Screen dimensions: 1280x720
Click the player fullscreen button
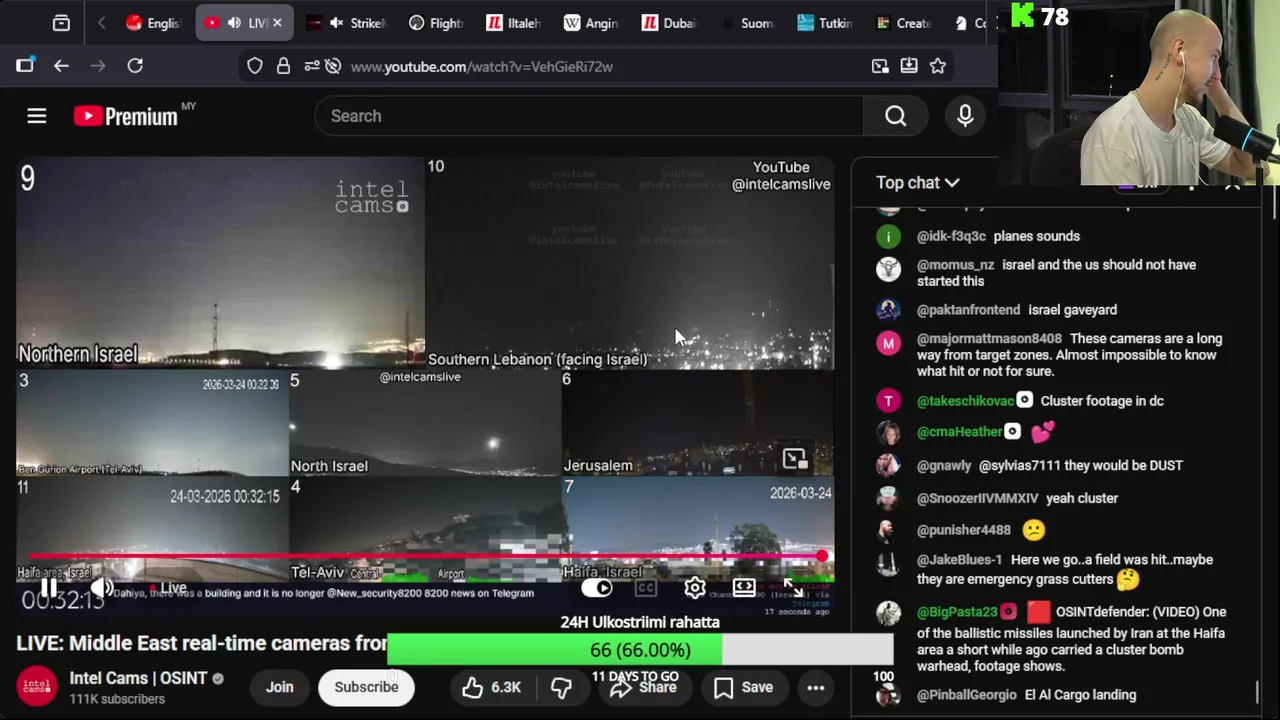pos(793,588)
